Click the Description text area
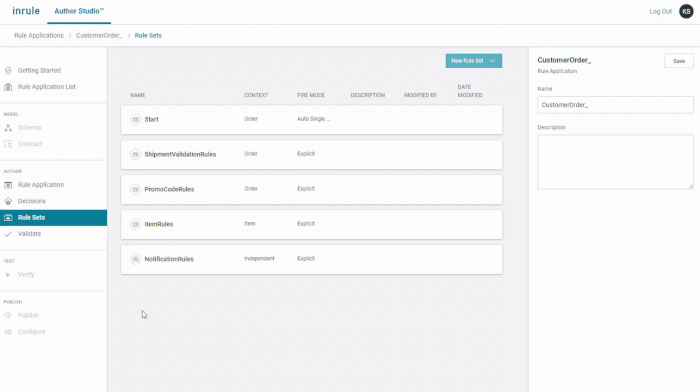Viewport: 700px width, 392px height. tap(615, 162)
